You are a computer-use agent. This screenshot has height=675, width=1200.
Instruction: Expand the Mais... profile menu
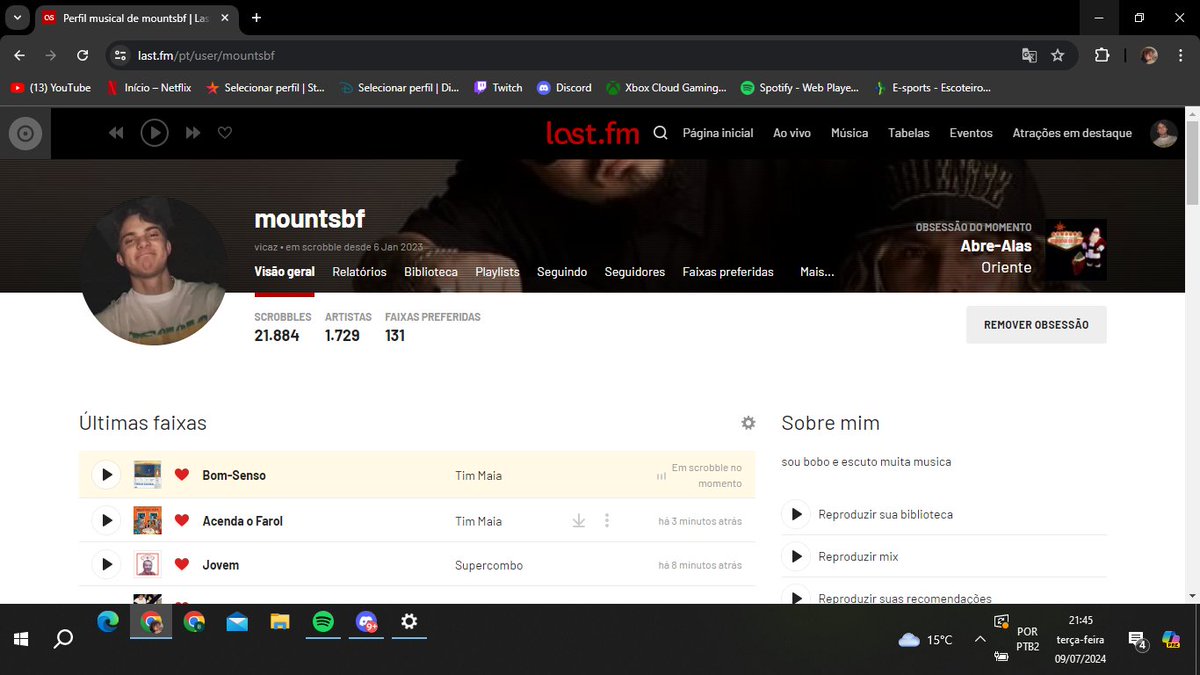(x=817, y=272)
